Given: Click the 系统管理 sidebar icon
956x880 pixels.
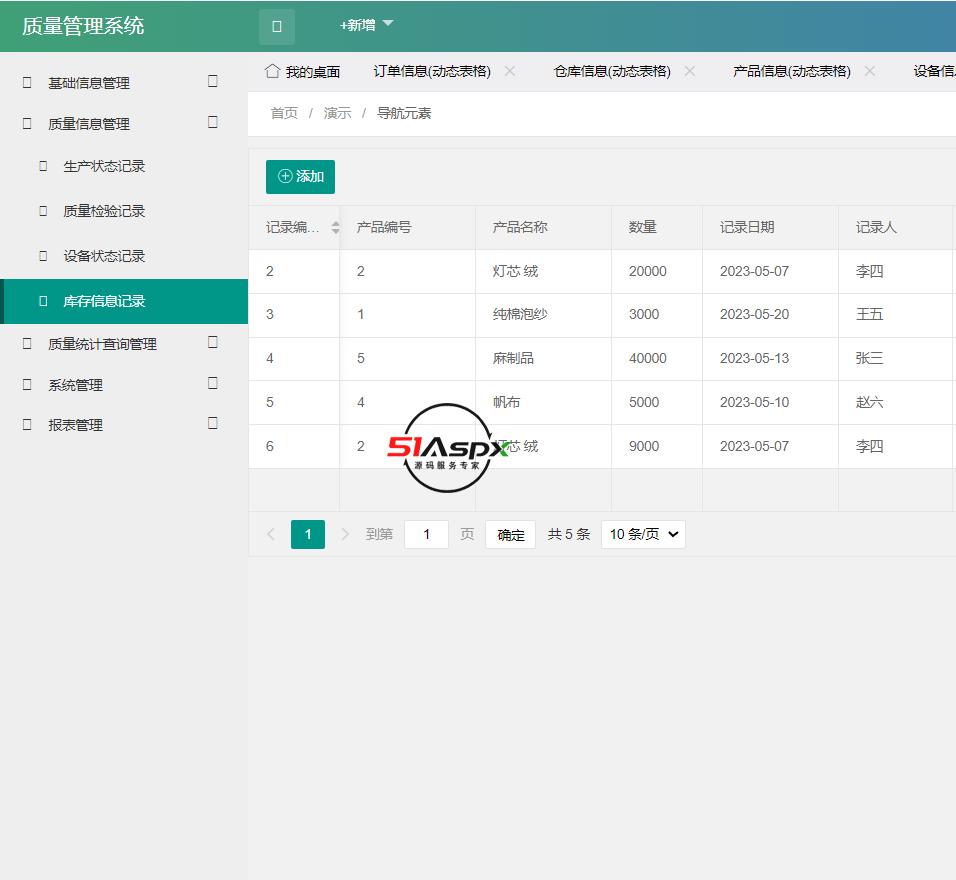Looking at the screenshot, I should pyautogui.click(x=26, y=384).
